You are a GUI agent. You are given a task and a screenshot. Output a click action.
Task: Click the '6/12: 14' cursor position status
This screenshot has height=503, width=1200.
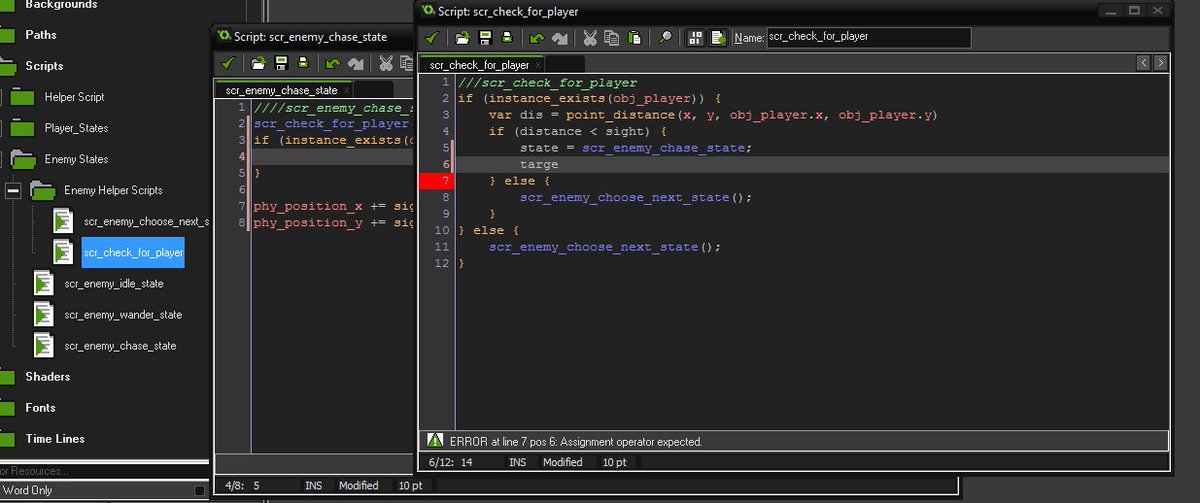[x=450, y=463]
